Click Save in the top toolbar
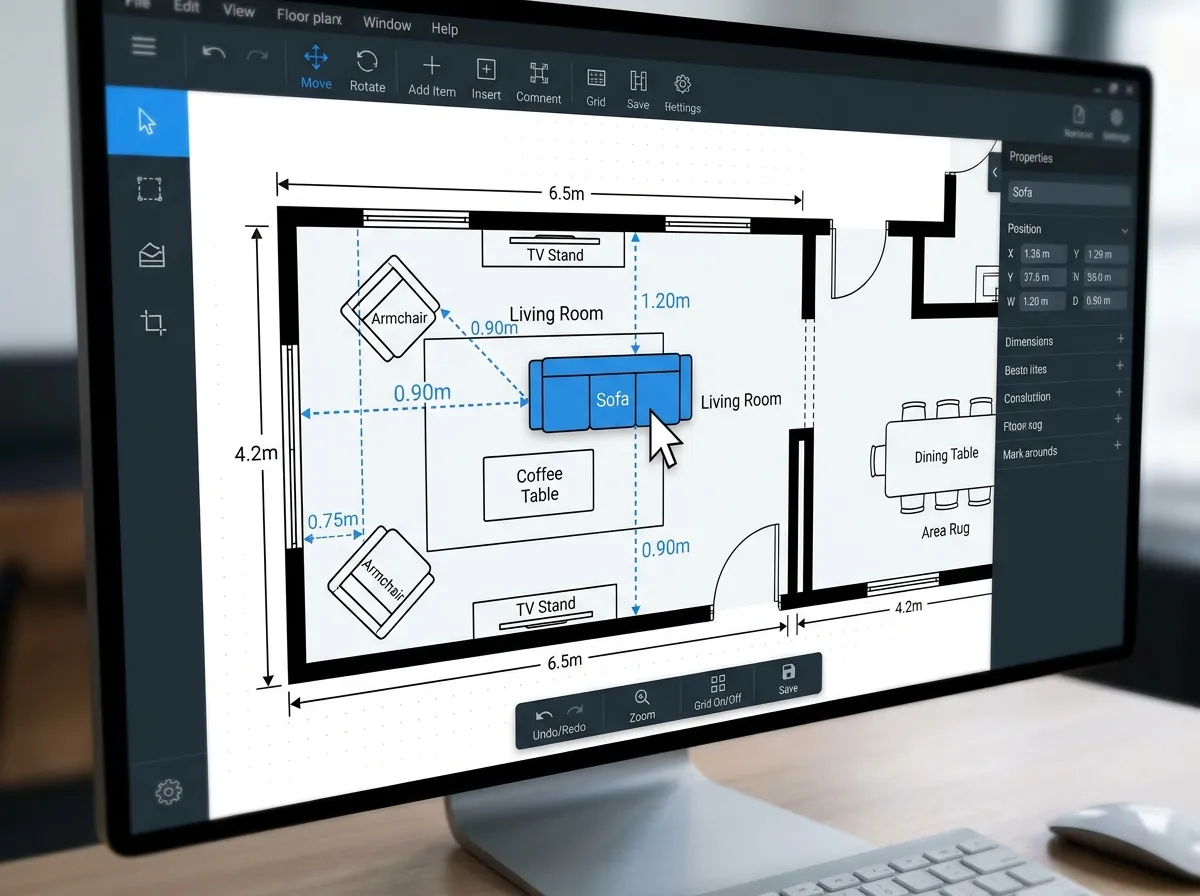 click(x=638, y=90)
